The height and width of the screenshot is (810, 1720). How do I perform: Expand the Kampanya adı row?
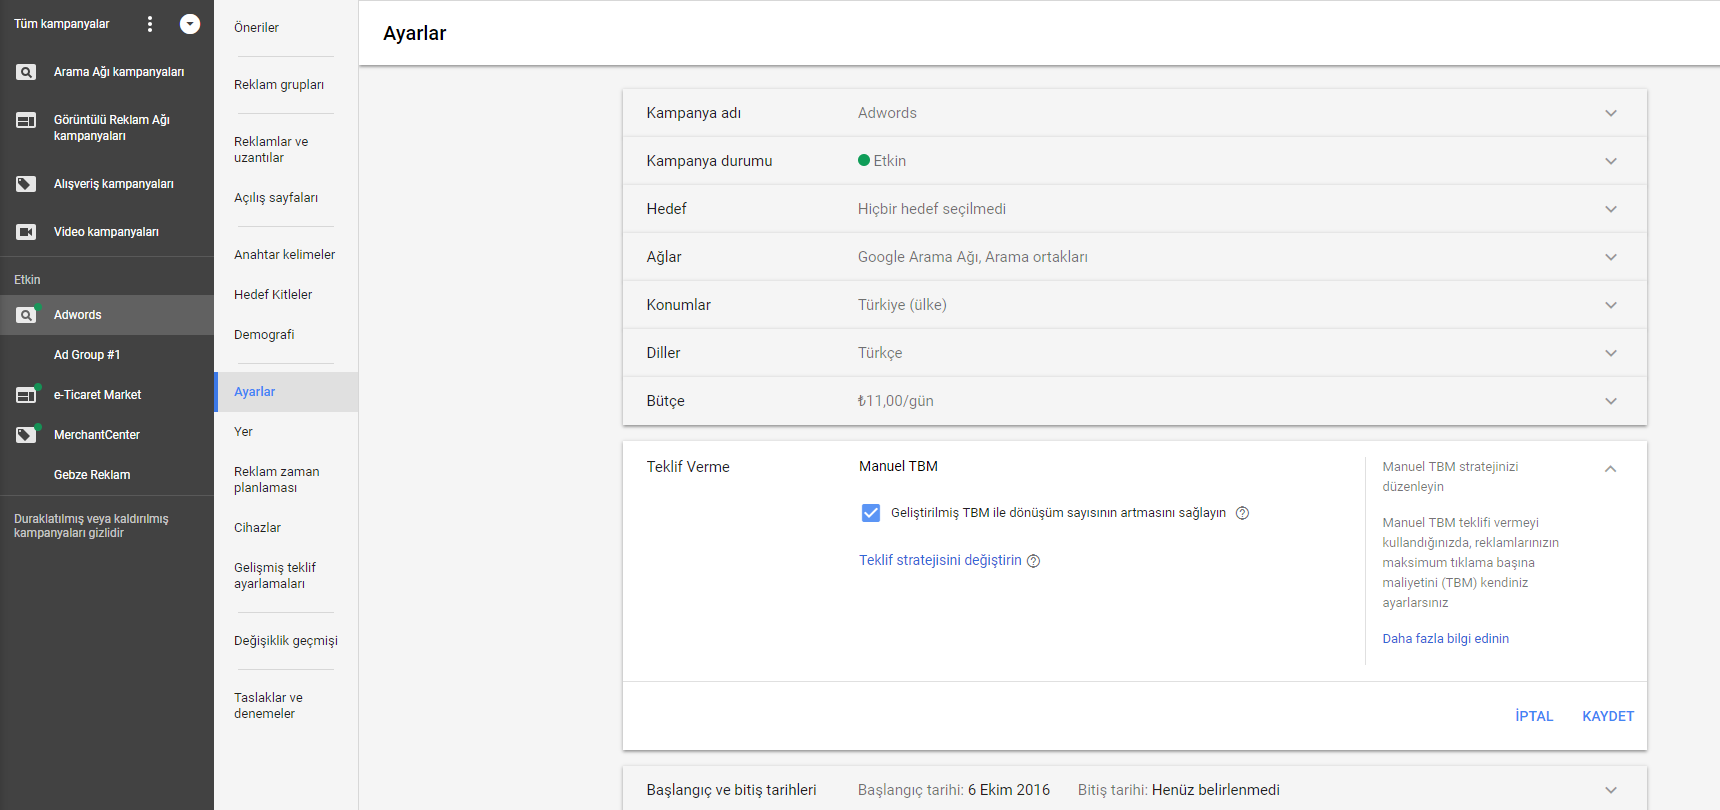click(1134, 113)
